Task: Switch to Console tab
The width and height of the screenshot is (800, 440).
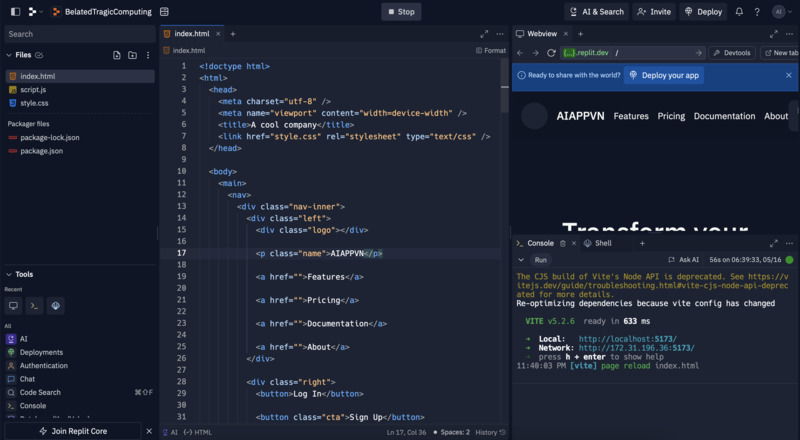Action: pos(539,243)
